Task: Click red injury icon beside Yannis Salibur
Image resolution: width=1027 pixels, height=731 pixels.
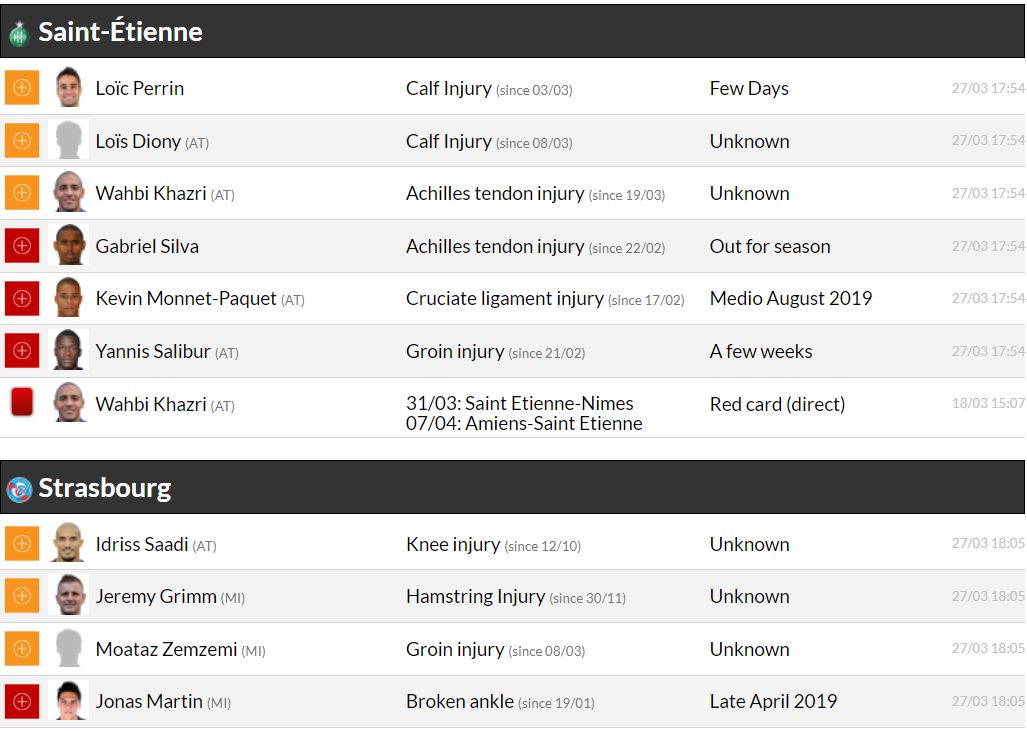Action: [x=22, y=351]
